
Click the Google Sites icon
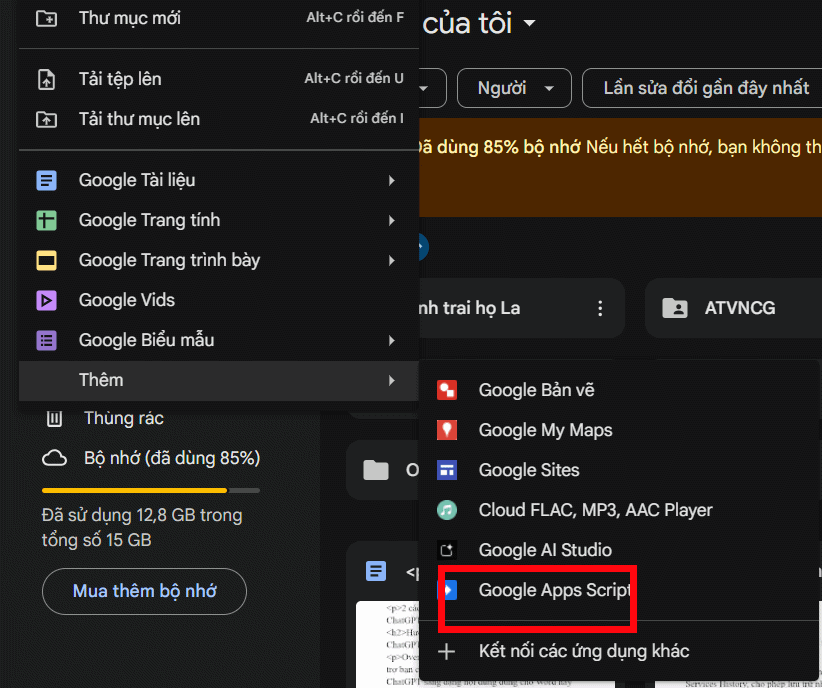coord(447,470)
